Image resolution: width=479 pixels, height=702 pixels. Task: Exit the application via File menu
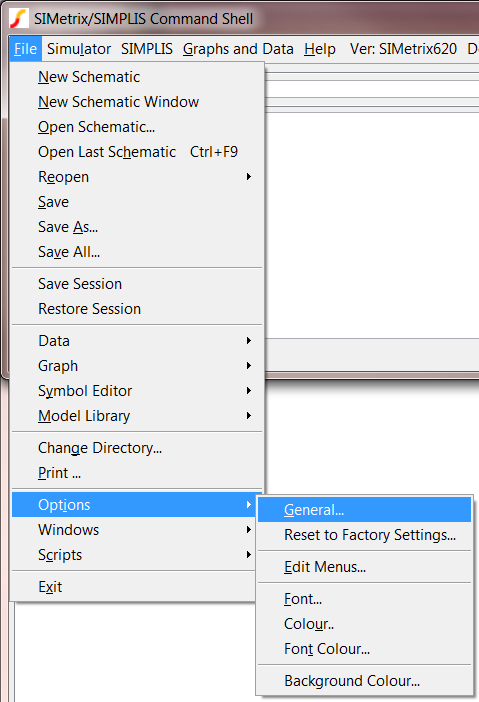point(133,587)
